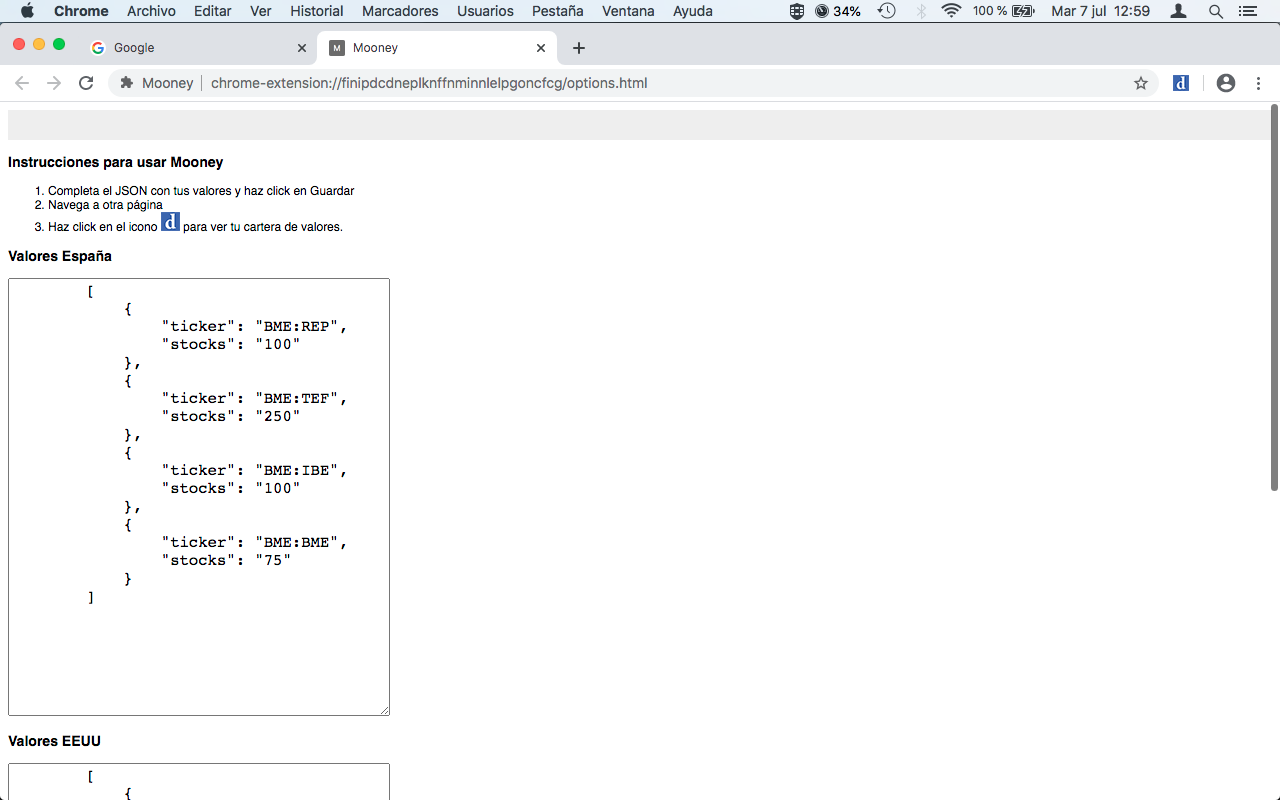Open the user account menu bar icon

1179,11
